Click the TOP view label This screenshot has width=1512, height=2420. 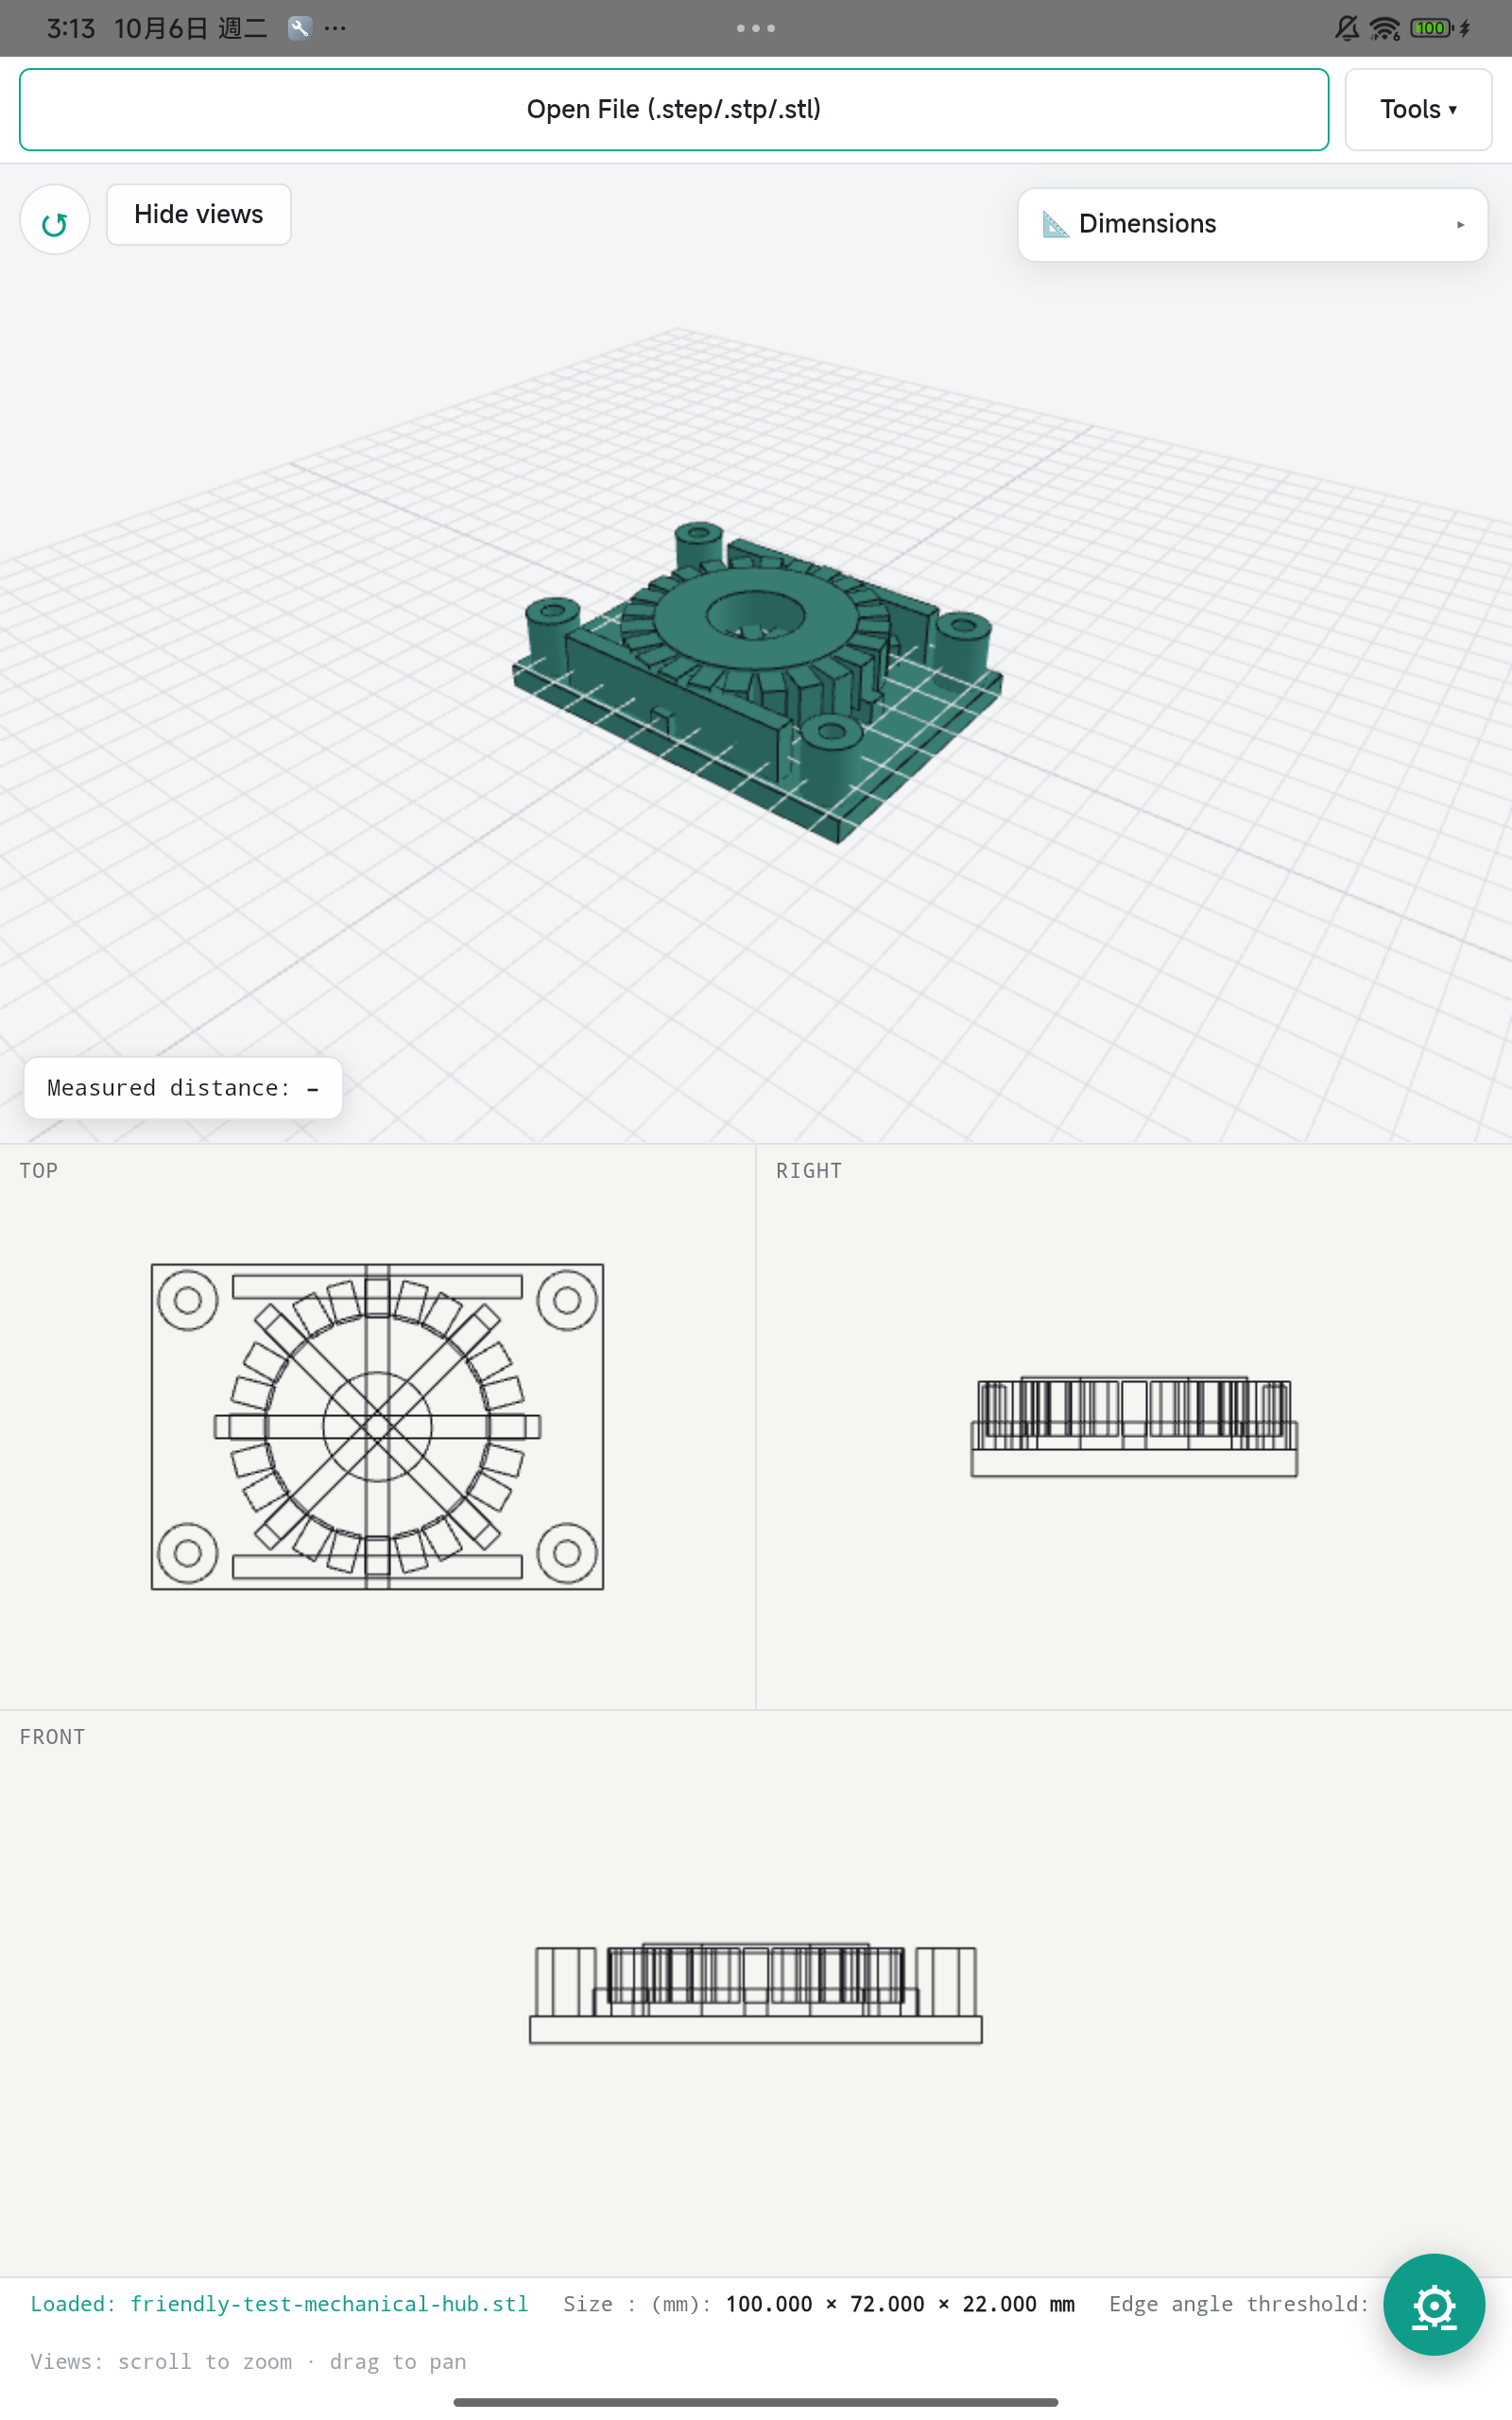(x=39, y=1170)
